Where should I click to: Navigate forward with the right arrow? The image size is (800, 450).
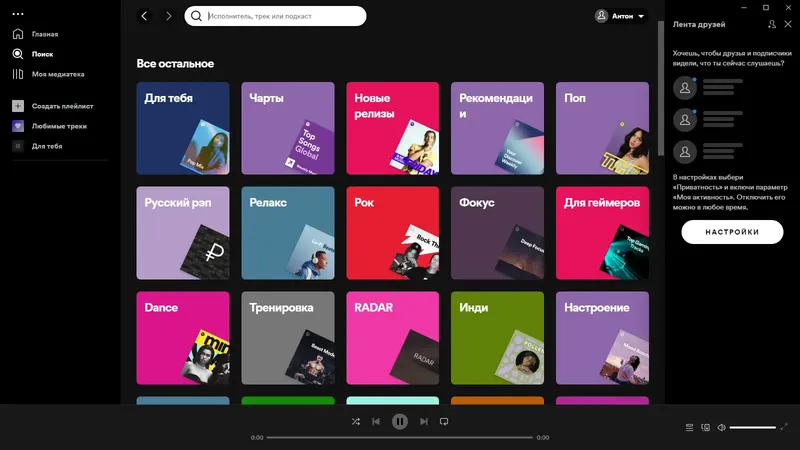168,16
